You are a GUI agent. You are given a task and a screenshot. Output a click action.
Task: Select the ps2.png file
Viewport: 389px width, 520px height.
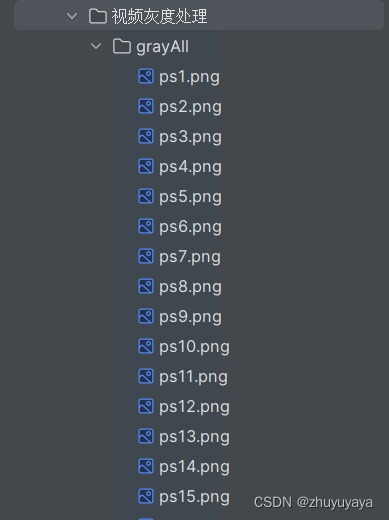coord(190,107)
